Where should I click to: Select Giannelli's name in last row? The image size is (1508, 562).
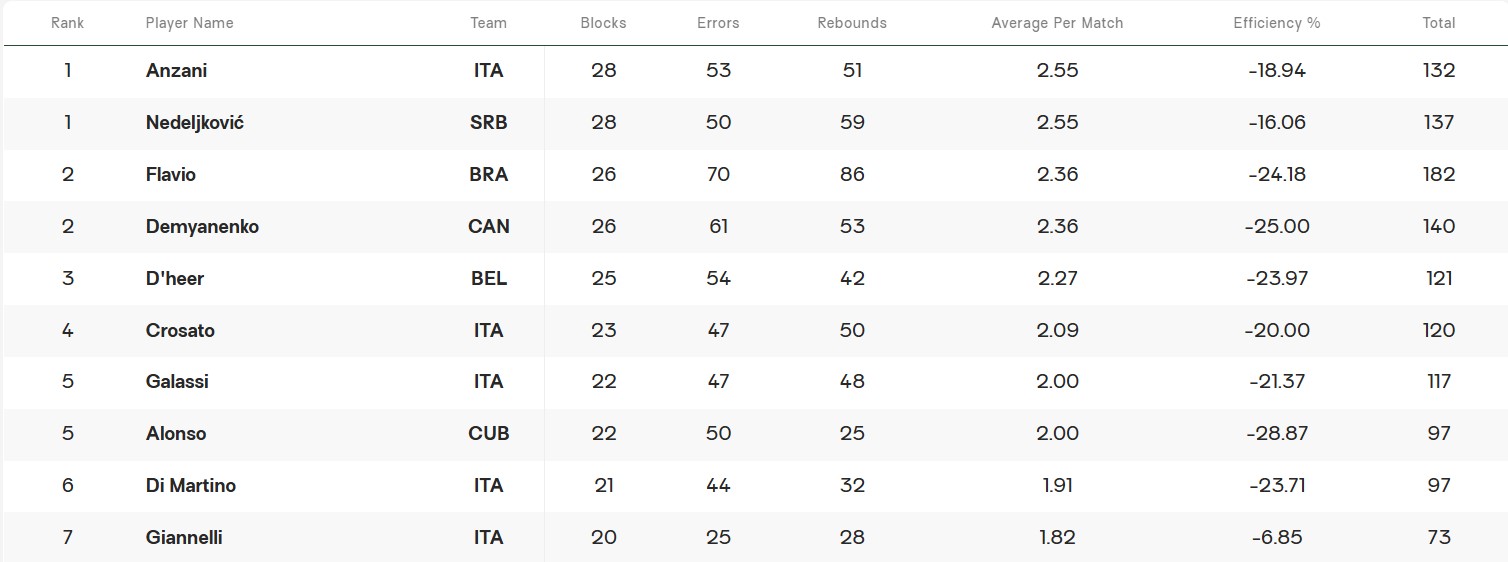[184, 538]
